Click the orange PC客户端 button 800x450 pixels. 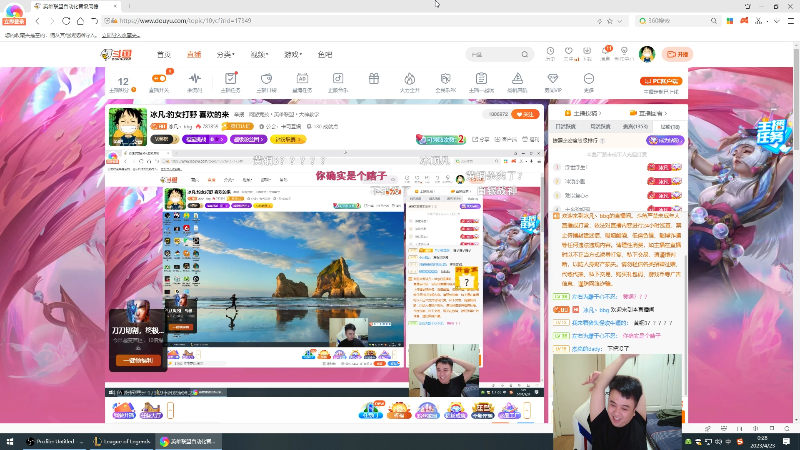[x=661, y=81]
